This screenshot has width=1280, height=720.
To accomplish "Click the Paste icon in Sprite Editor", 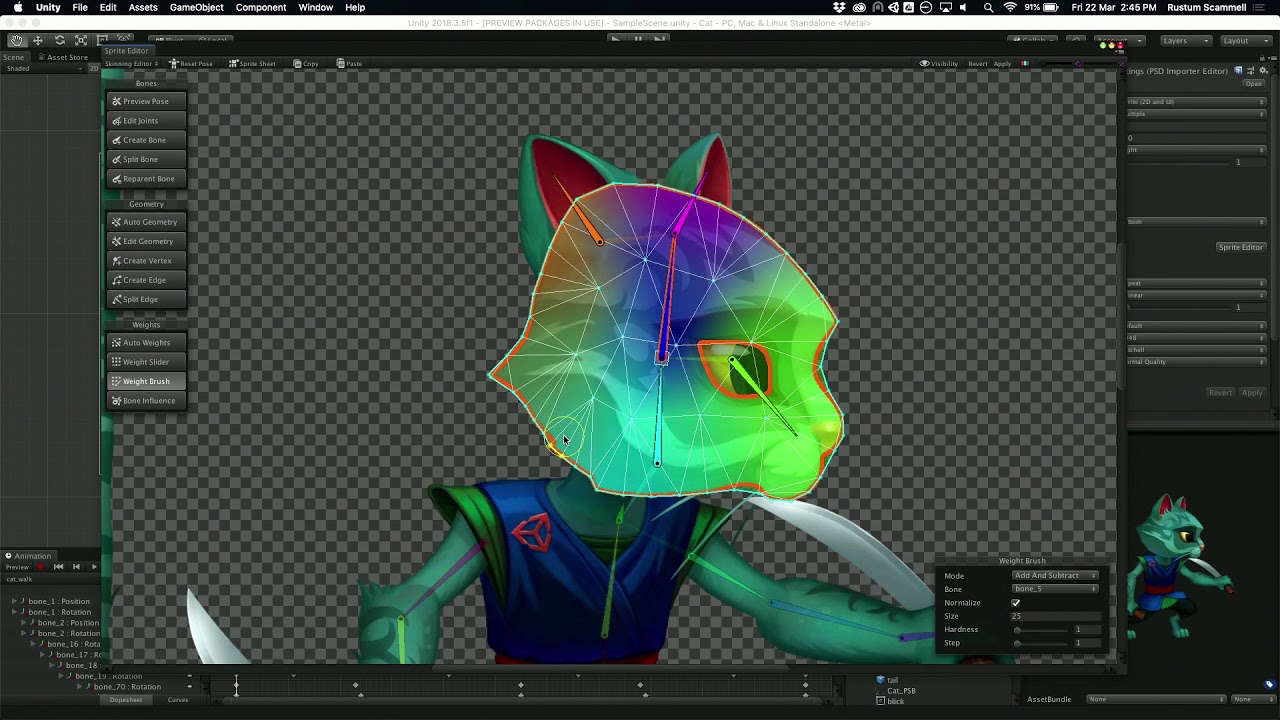I will click(341, 64).
